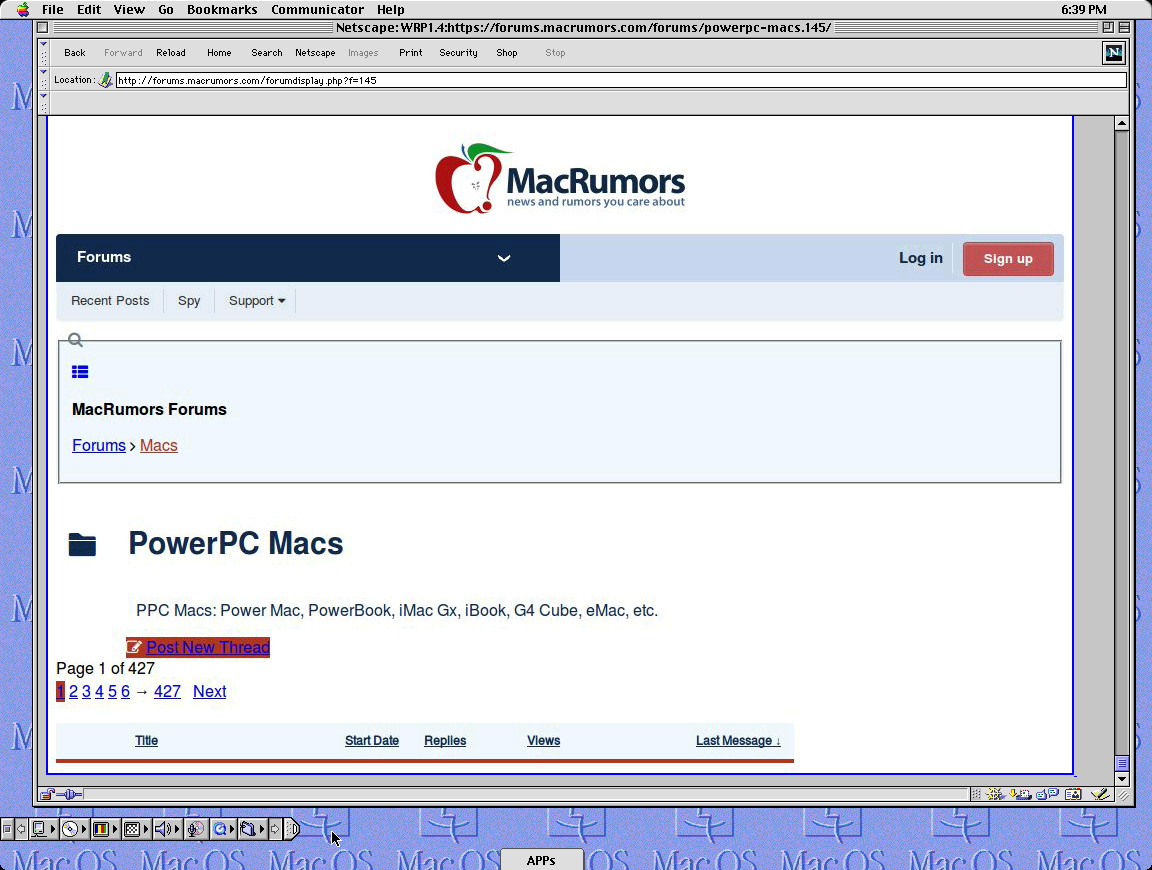Viewport: 1152px width, 870px height.
Task: Sort threads by Replies
Action: click(x=445, y=741)
